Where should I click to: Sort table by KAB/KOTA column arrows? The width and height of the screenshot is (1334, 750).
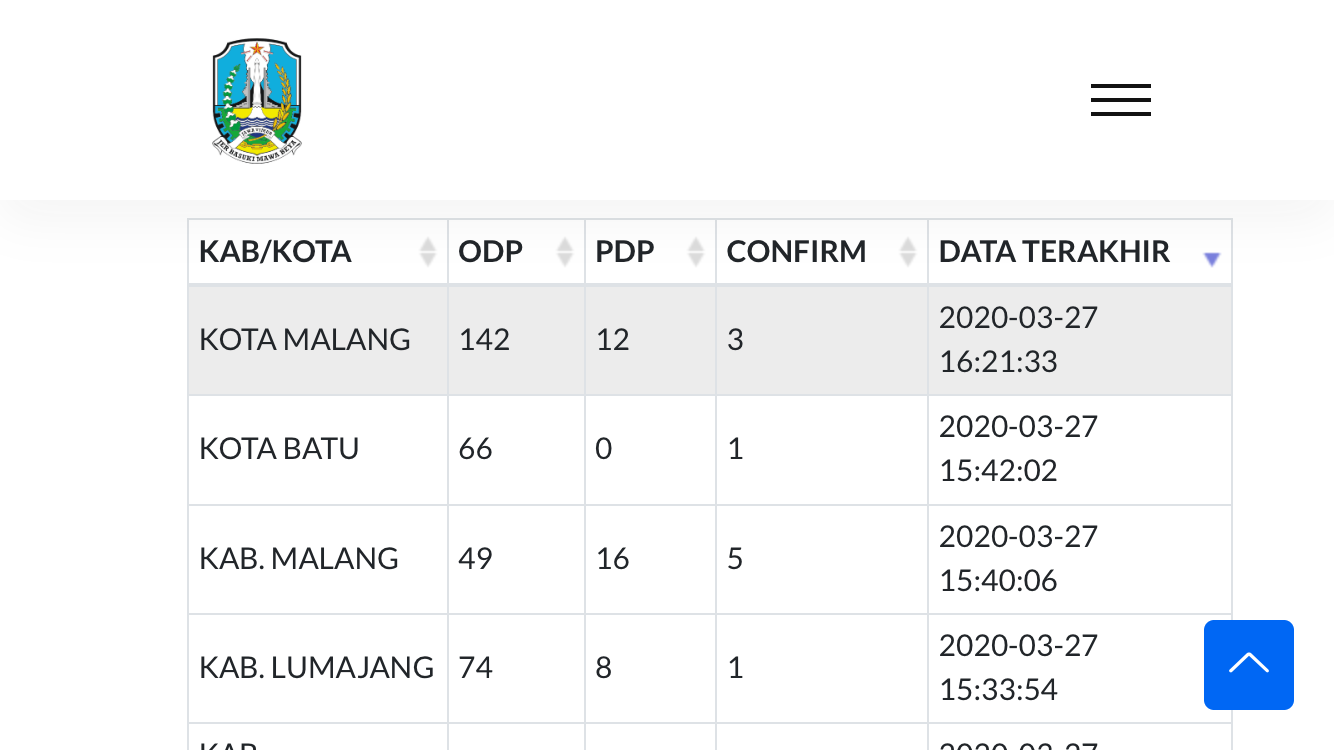[x=428, y=252]
